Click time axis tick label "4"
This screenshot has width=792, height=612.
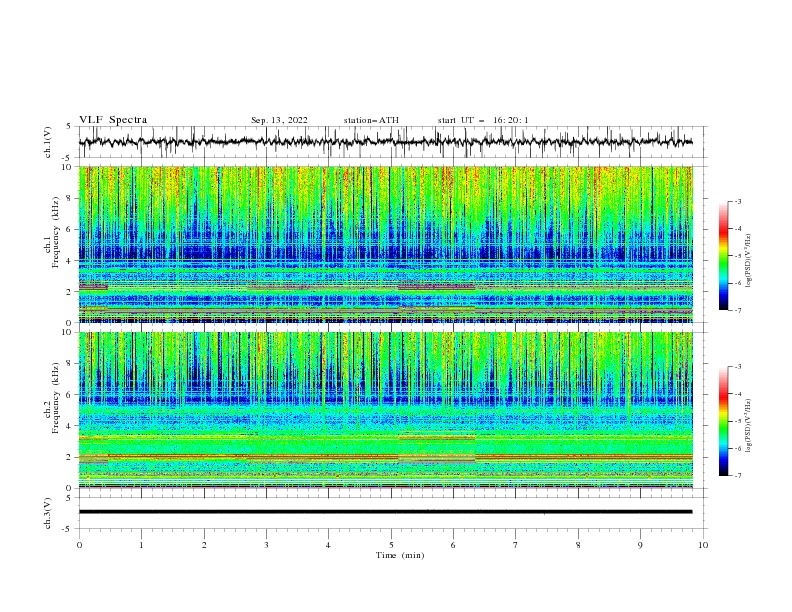pyautogui.click(x=328, y=545)
